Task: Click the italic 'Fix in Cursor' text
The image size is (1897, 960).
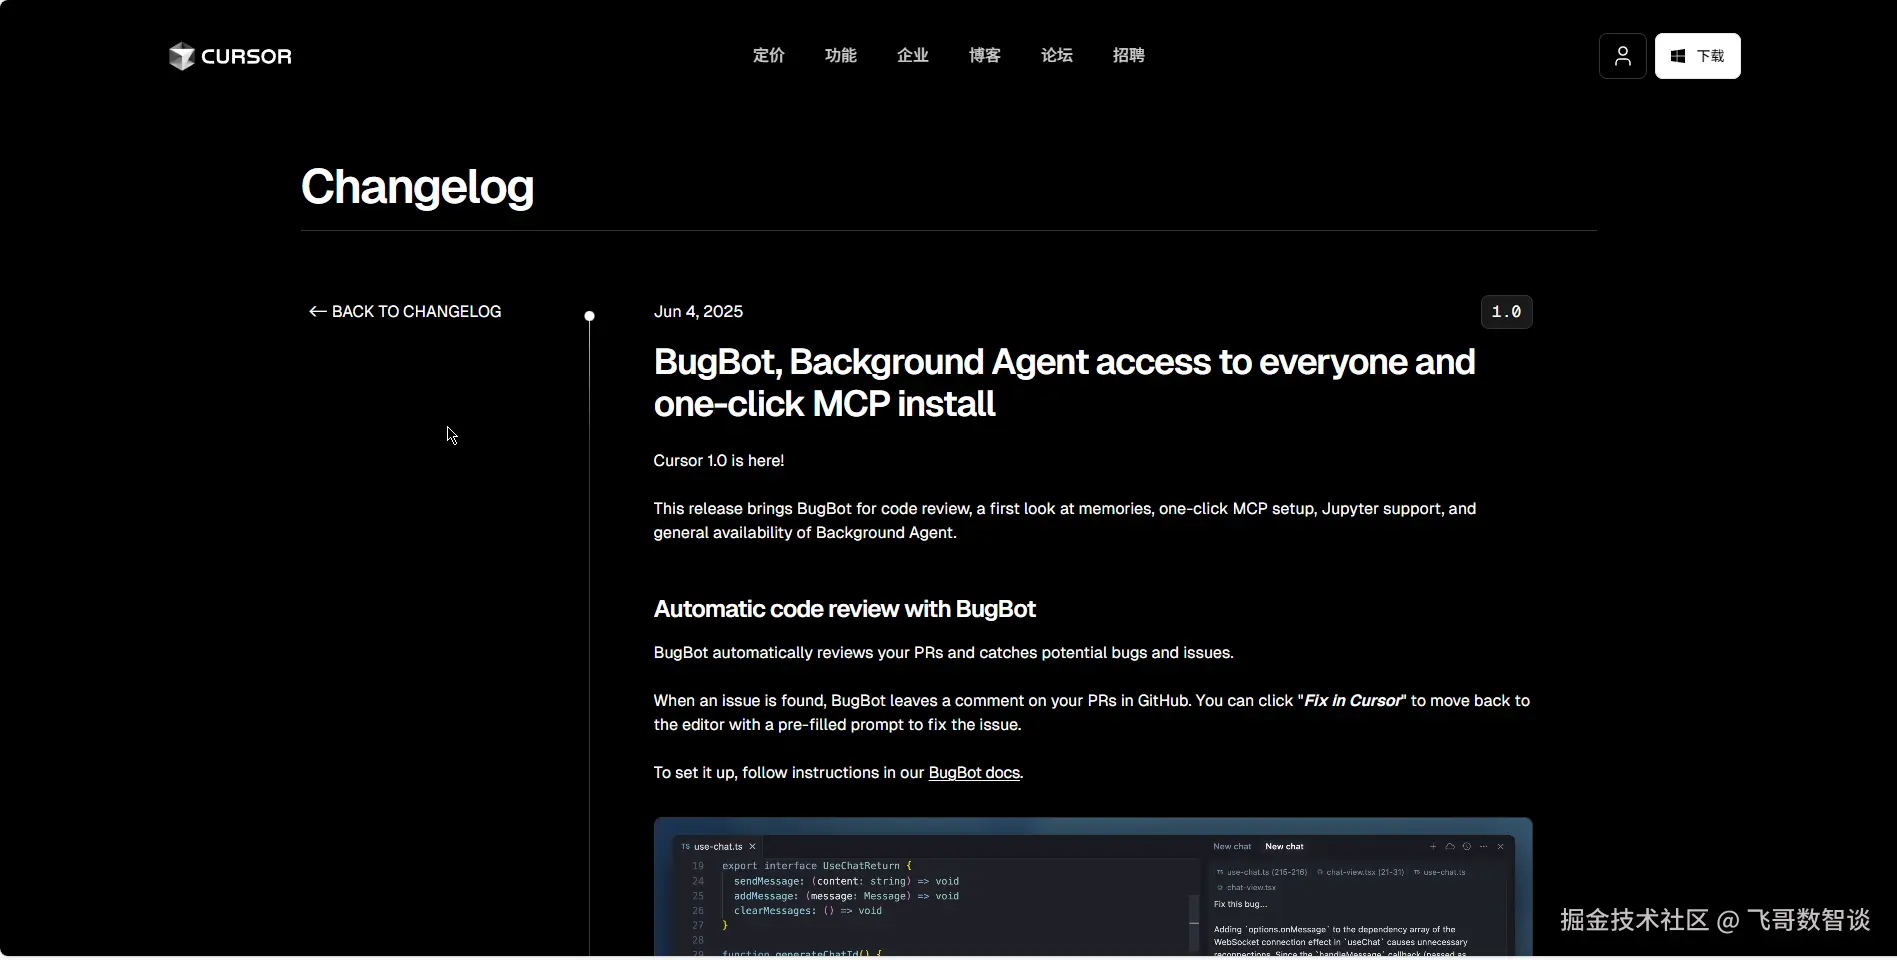Action: 1353,701
